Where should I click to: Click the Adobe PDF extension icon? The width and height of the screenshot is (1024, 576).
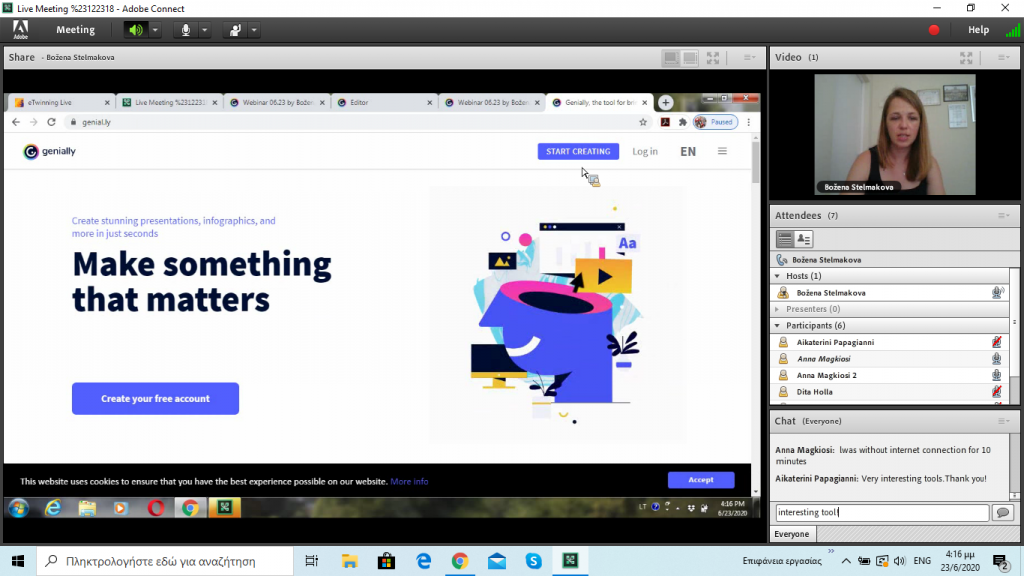pyautogui.click(x=665, y=122)
